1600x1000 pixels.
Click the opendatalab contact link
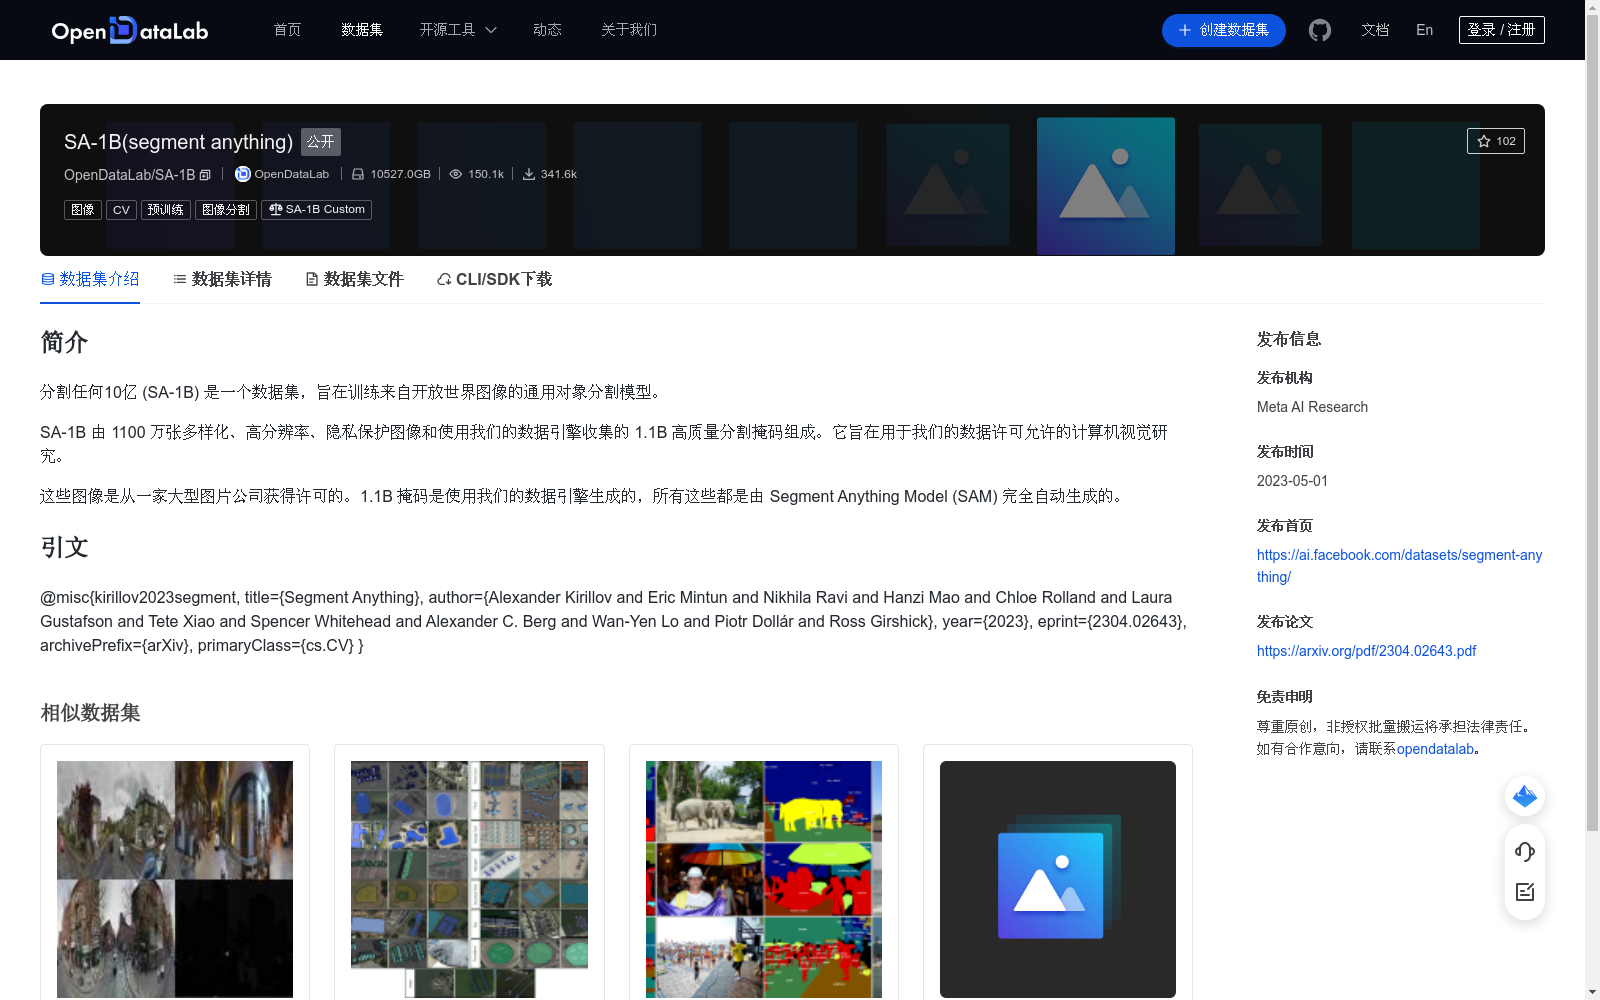point(1435,749)
